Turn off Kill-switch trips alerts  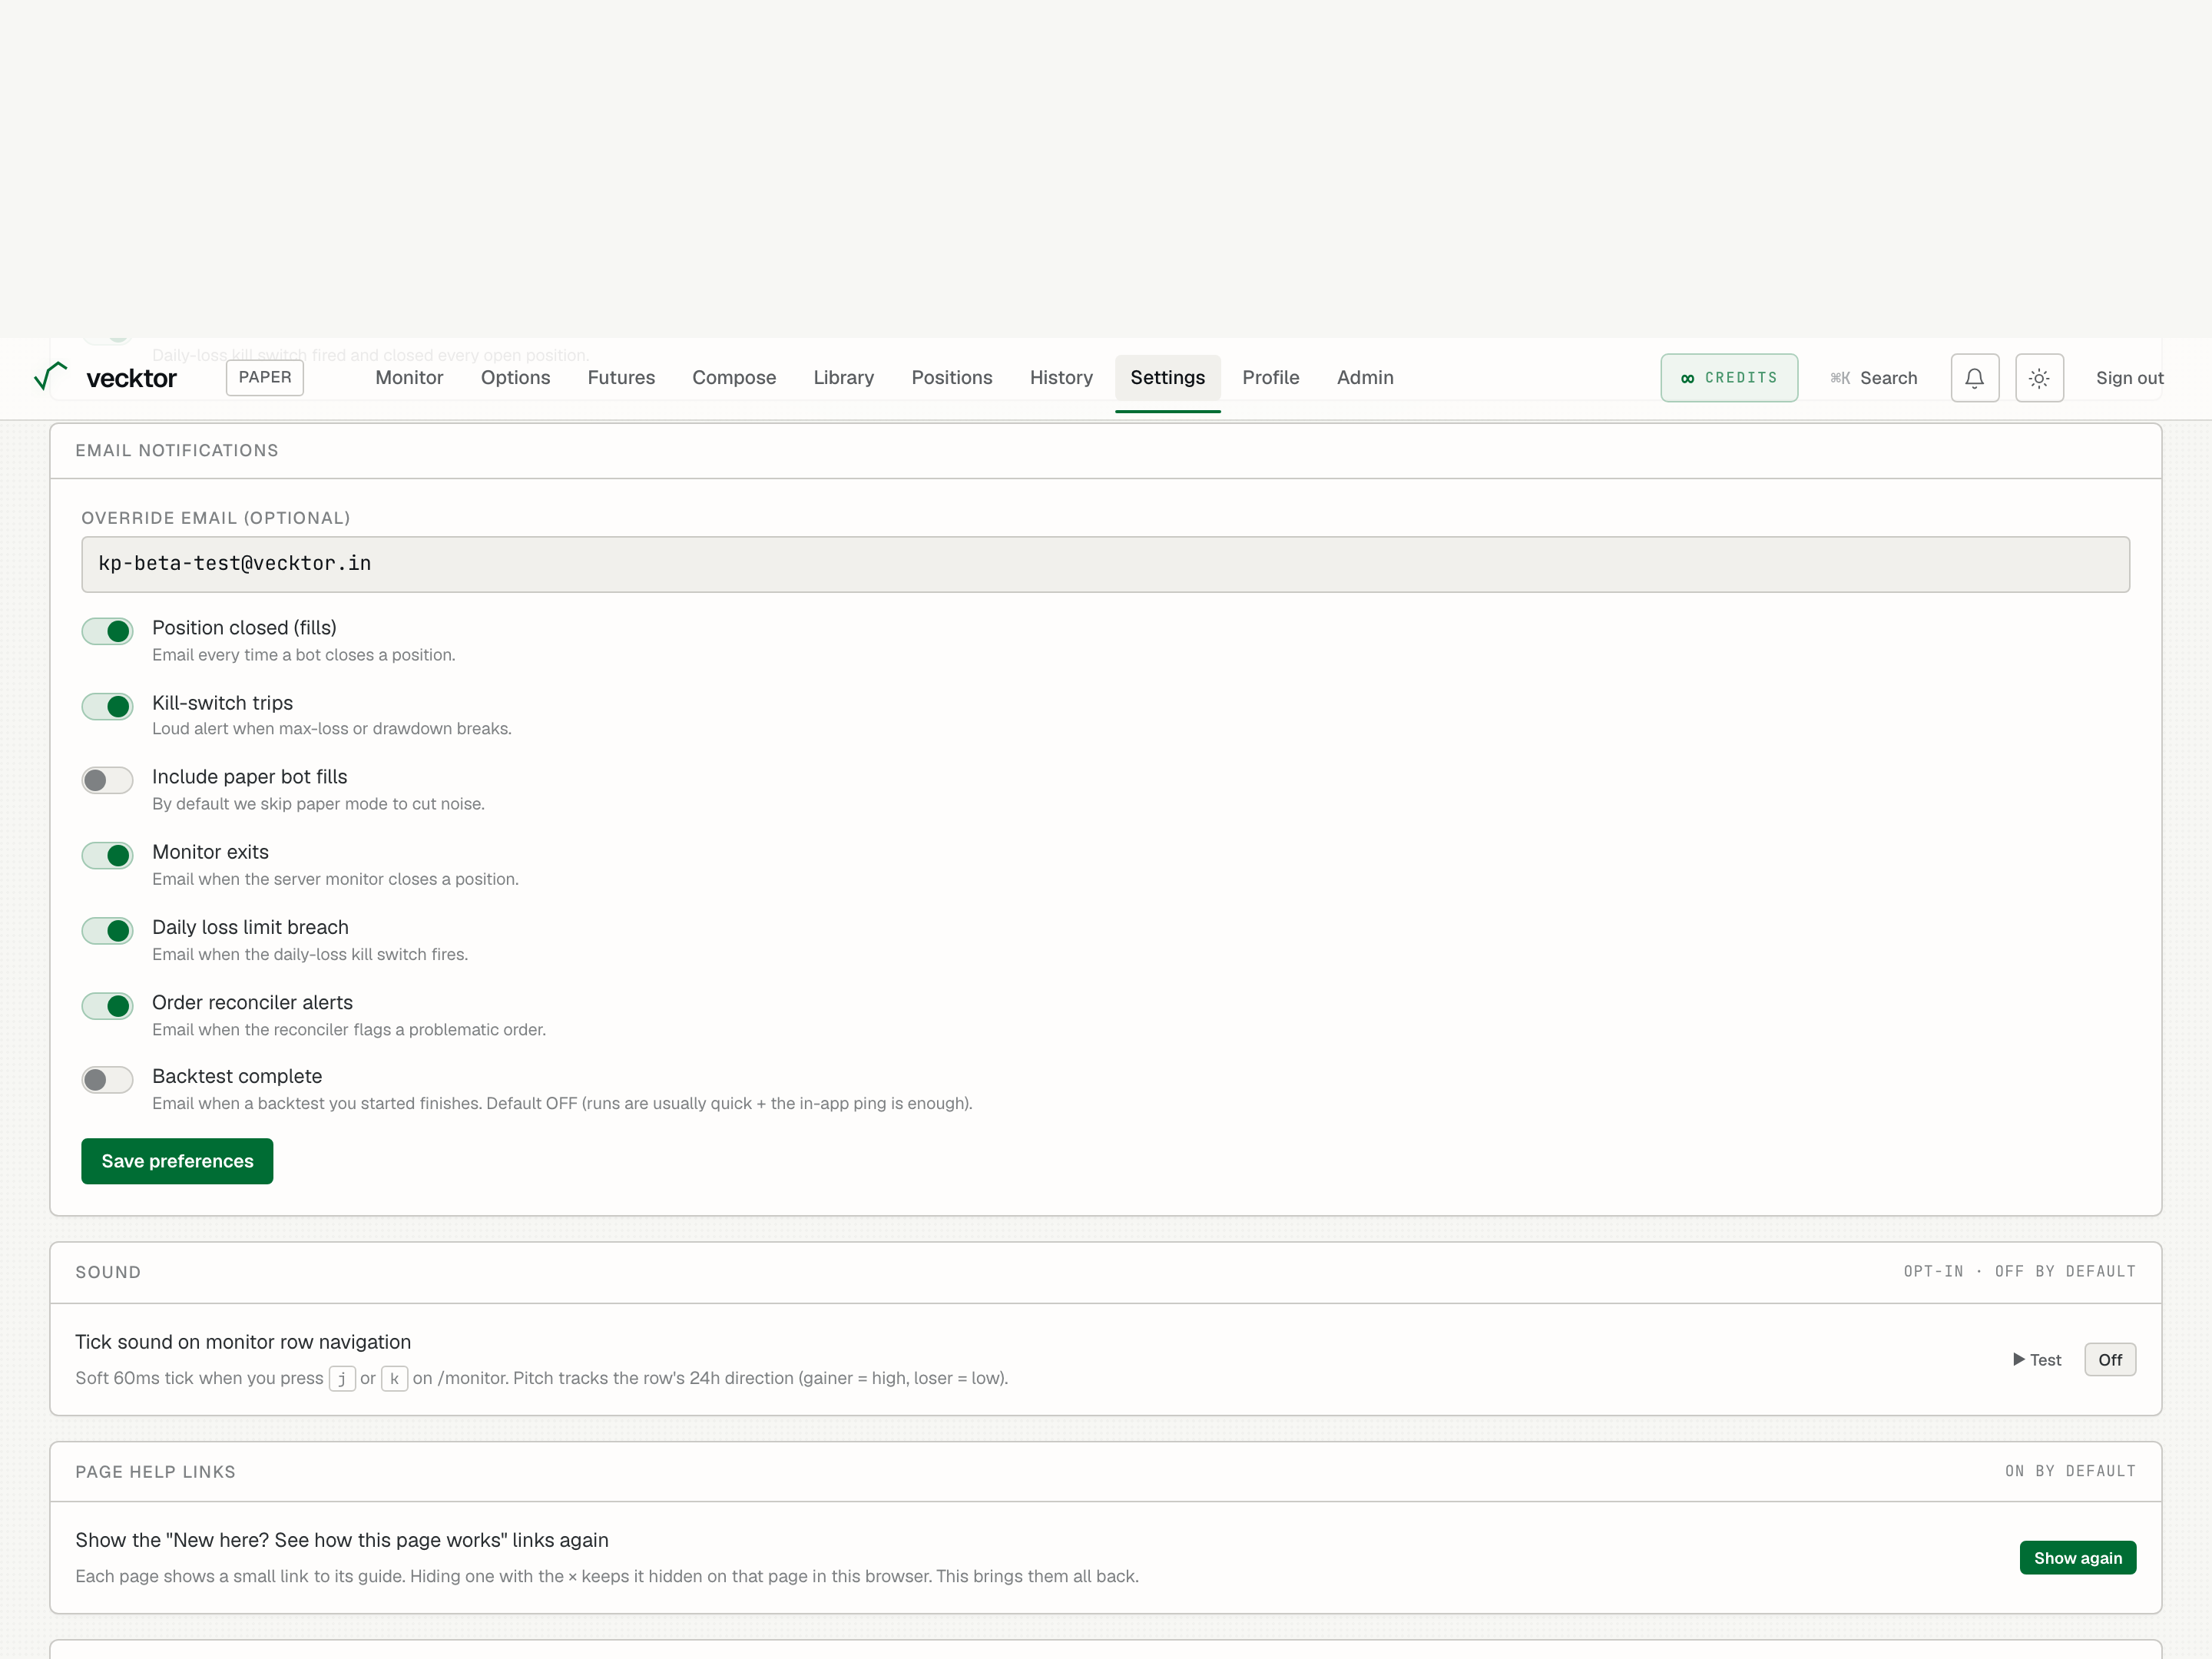(107, 706)
